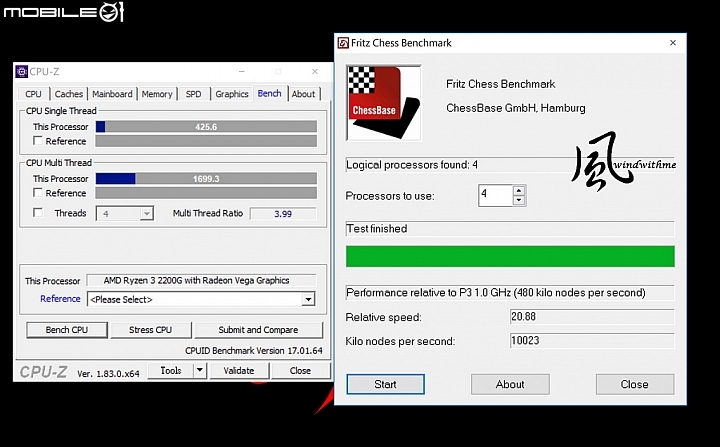Screen dimensions: 720x447
Task: Click the CPUID Benchmark Version 17.01.64 text
Action: pyautogui.click(x=254, y=351)
